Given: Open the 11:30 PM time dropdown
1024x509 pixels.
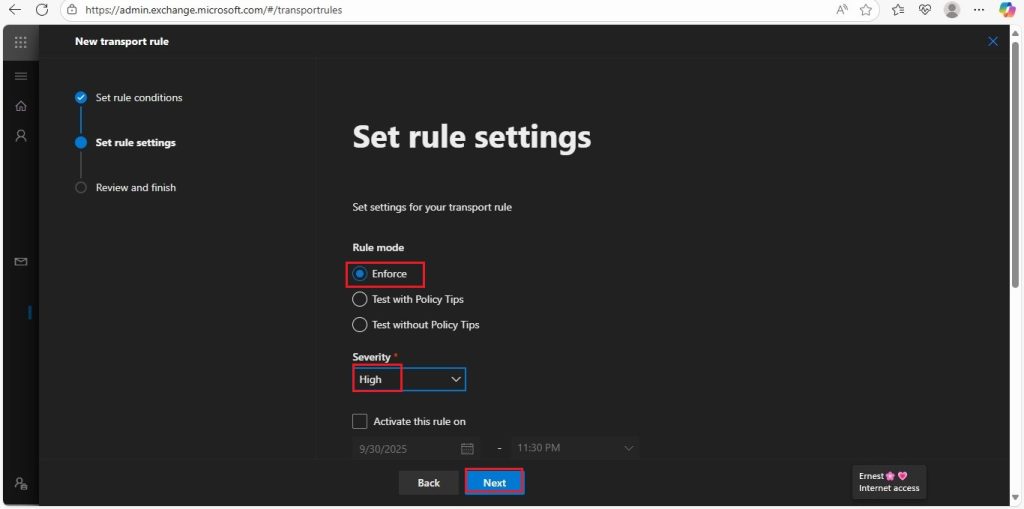Looking at the screenshot, I should [575, 448].
